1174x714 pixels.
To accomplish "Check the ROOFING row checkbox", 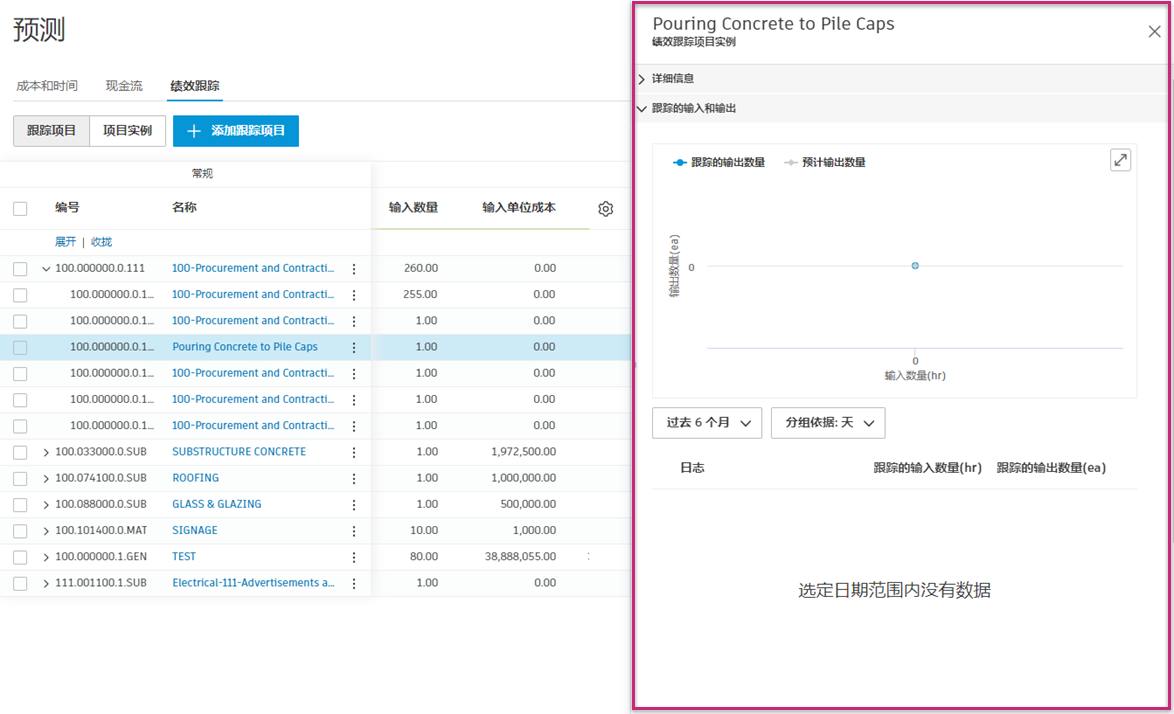I will coord(20,478).
